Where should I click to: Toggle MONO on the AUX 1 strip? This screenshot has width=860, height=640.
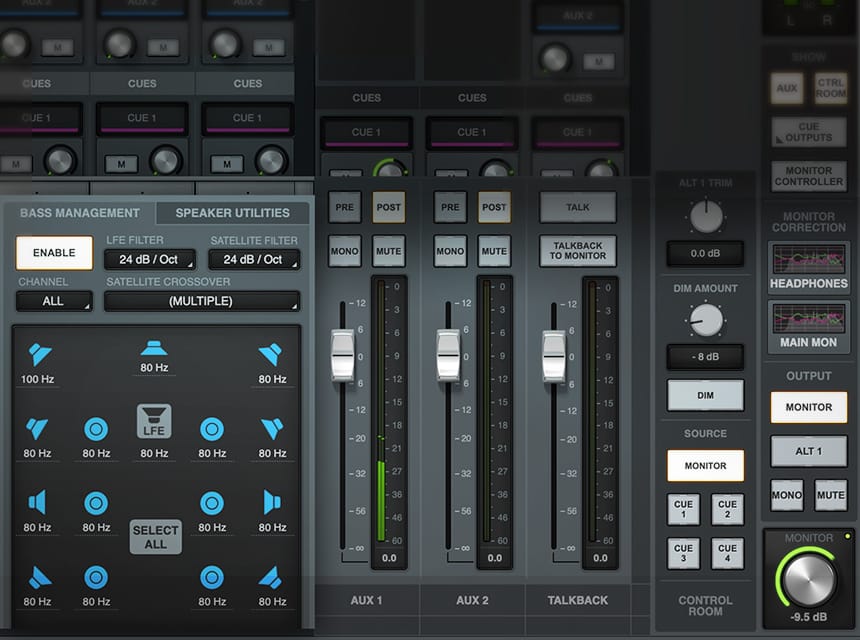[x=344, y=251]
